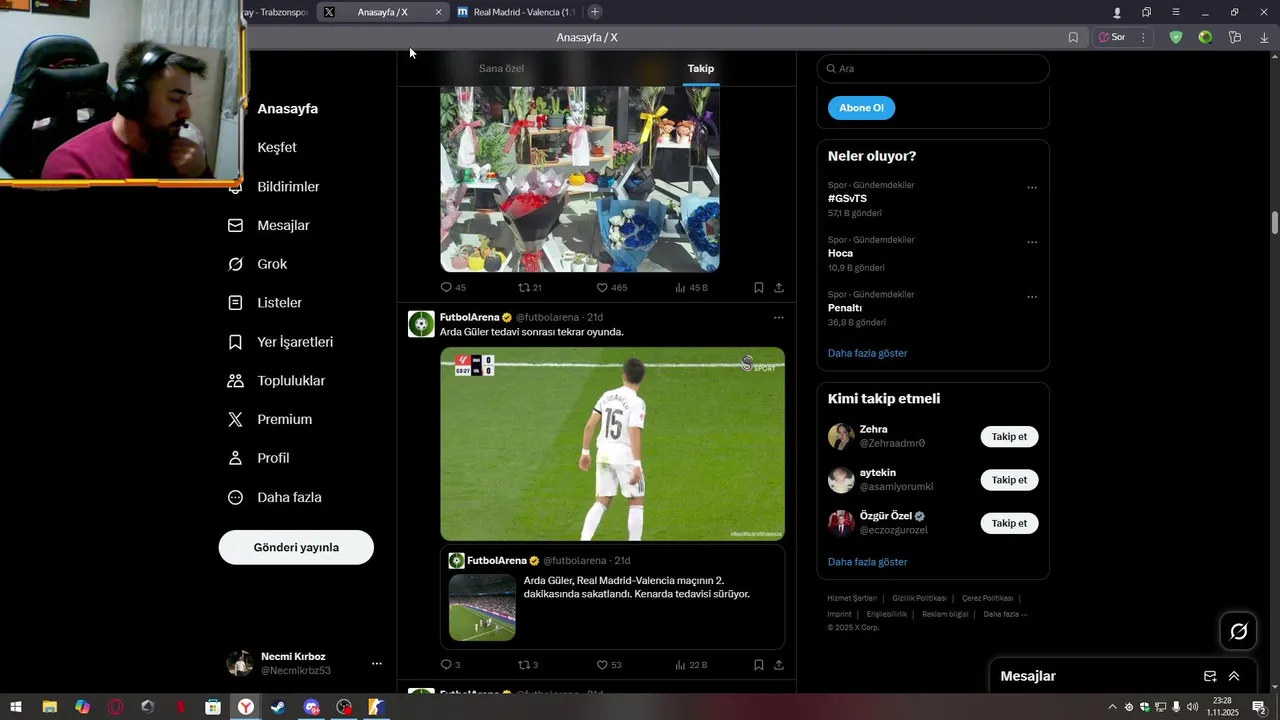Open the #GSvTS trending topic
Screen dimensions: 1280x720
(847, 198)
